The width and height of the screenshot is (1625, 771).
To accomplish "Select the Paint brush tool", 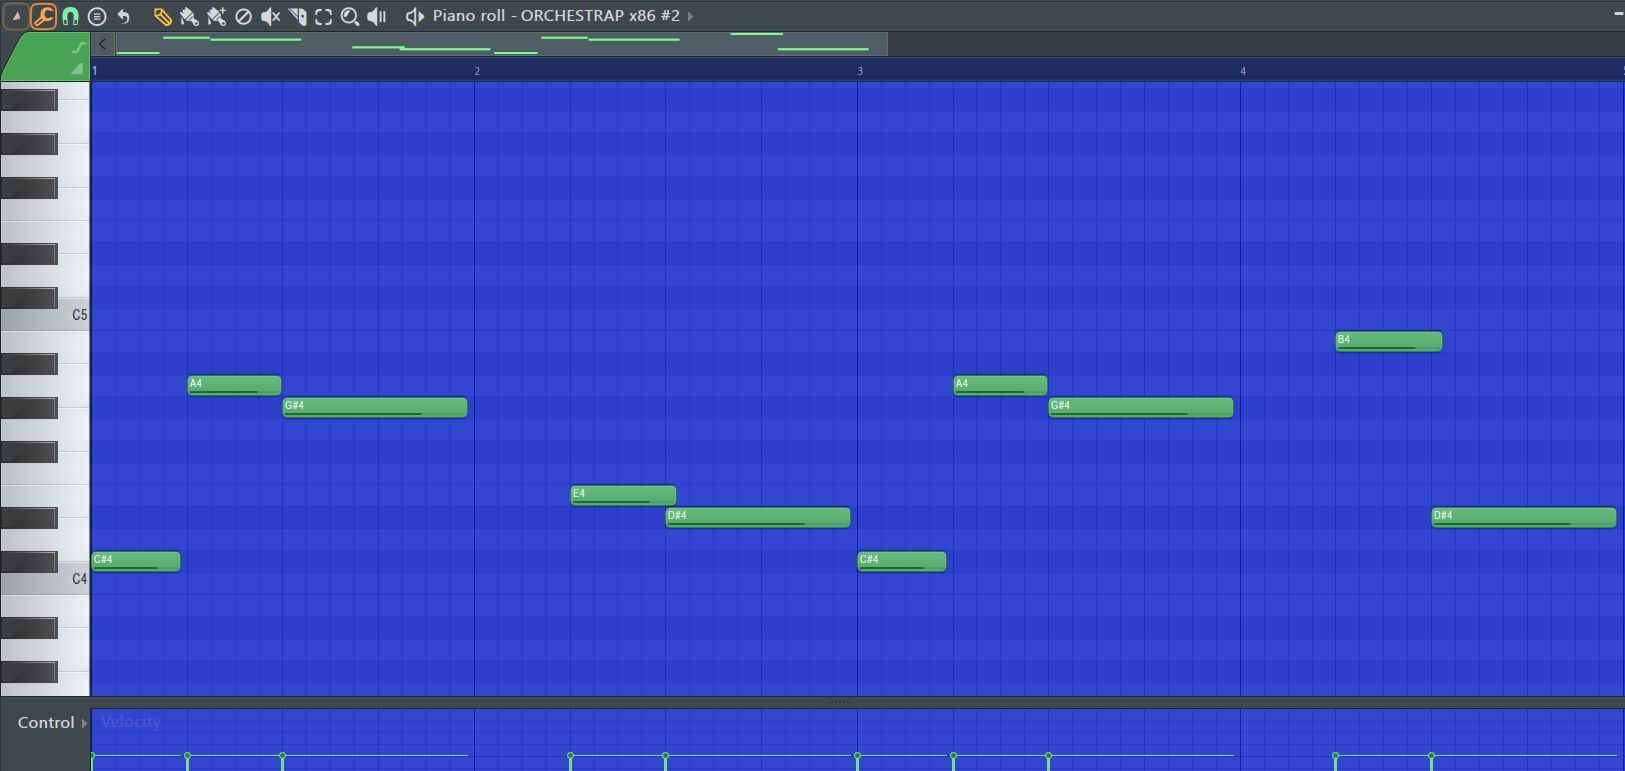I will tap(189, 16).
